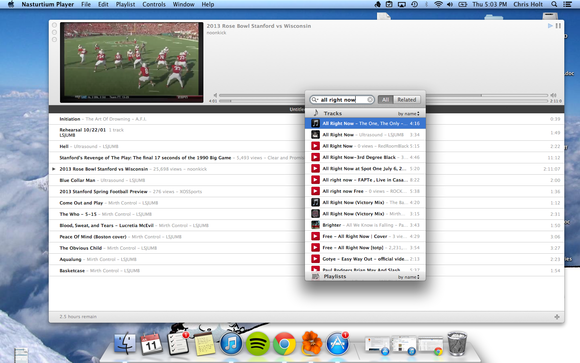
Task: Click YouTube icon for All Right Now-3rd Degree Black
Action: (315, 157)
